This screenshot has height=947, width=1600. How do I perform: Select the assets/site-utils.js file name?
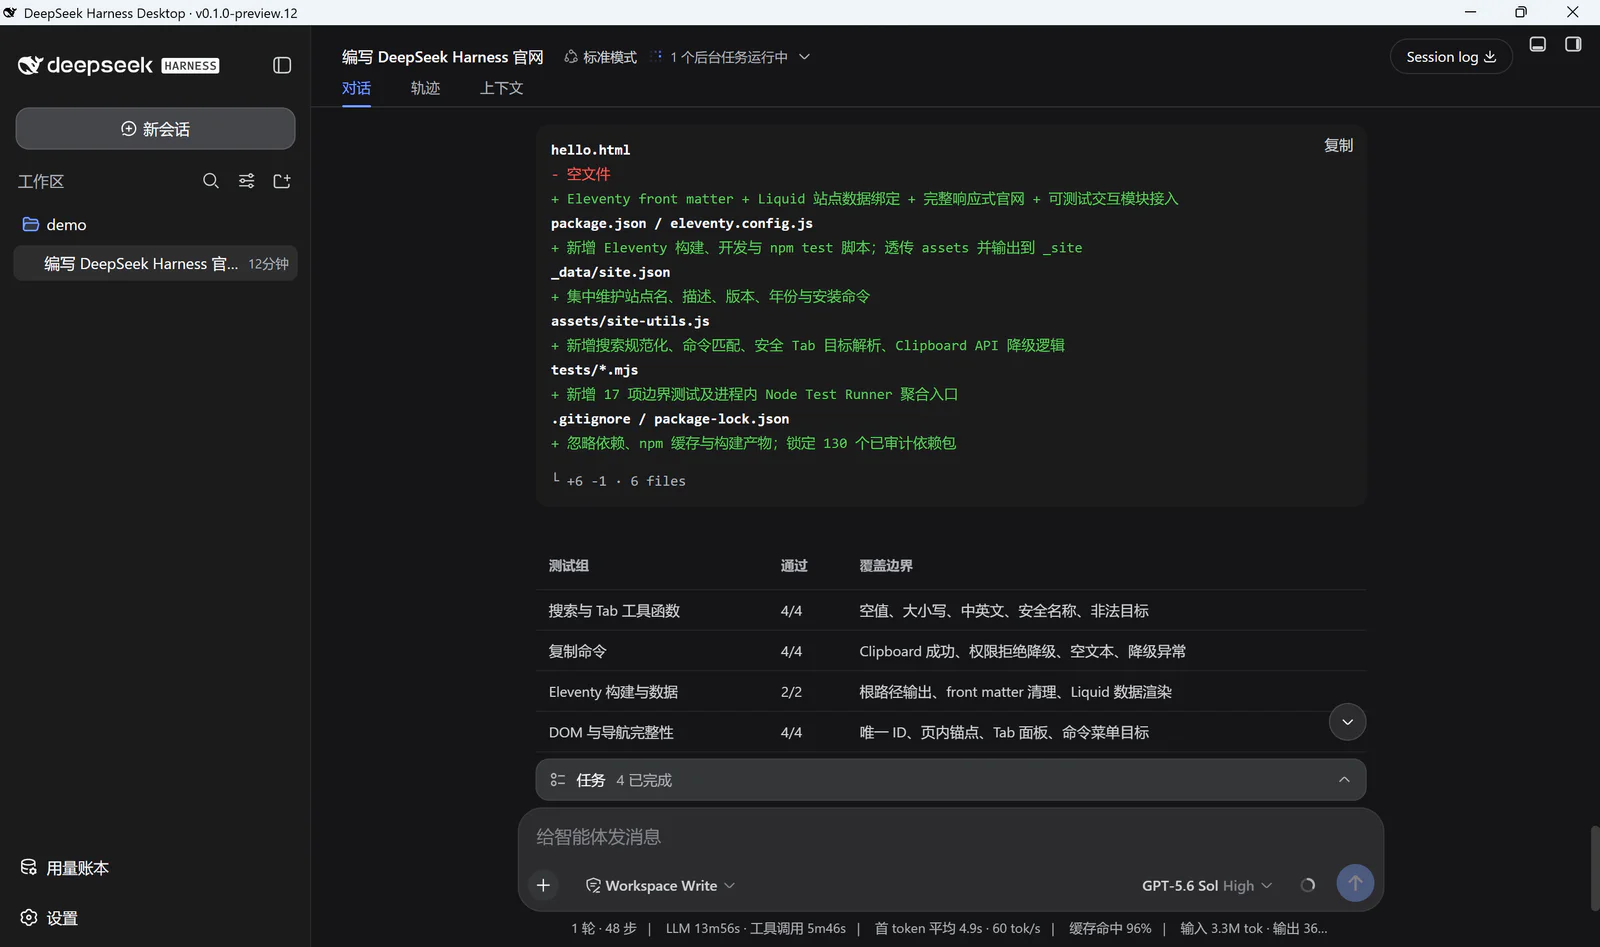coord(630,321)
